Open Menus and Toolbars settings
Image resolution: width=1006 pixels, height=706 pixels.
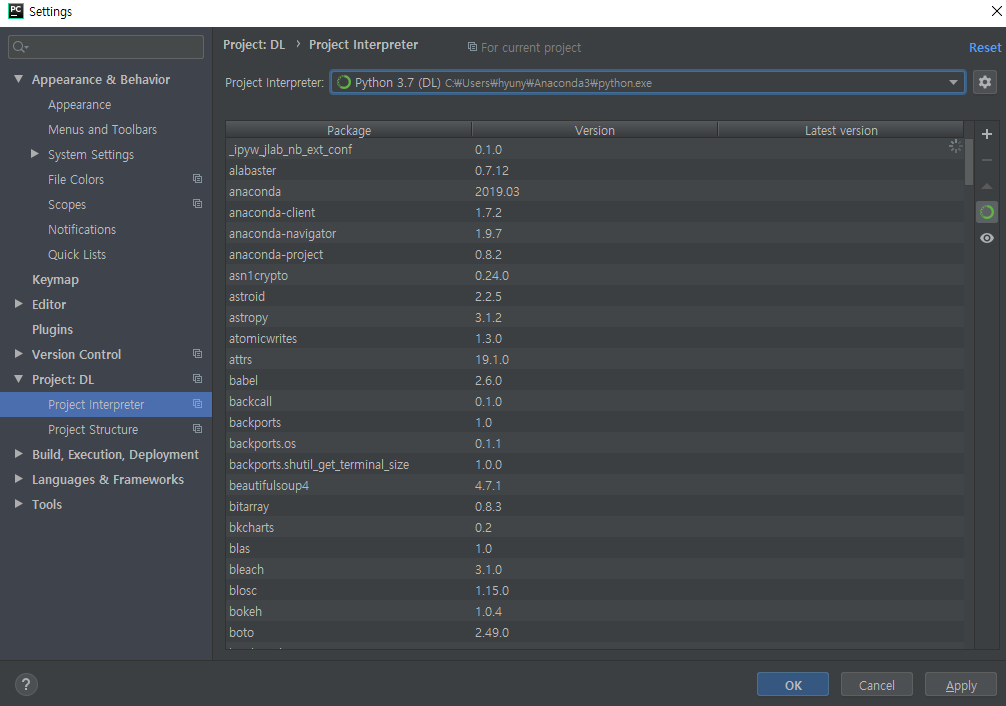[103, 130]
